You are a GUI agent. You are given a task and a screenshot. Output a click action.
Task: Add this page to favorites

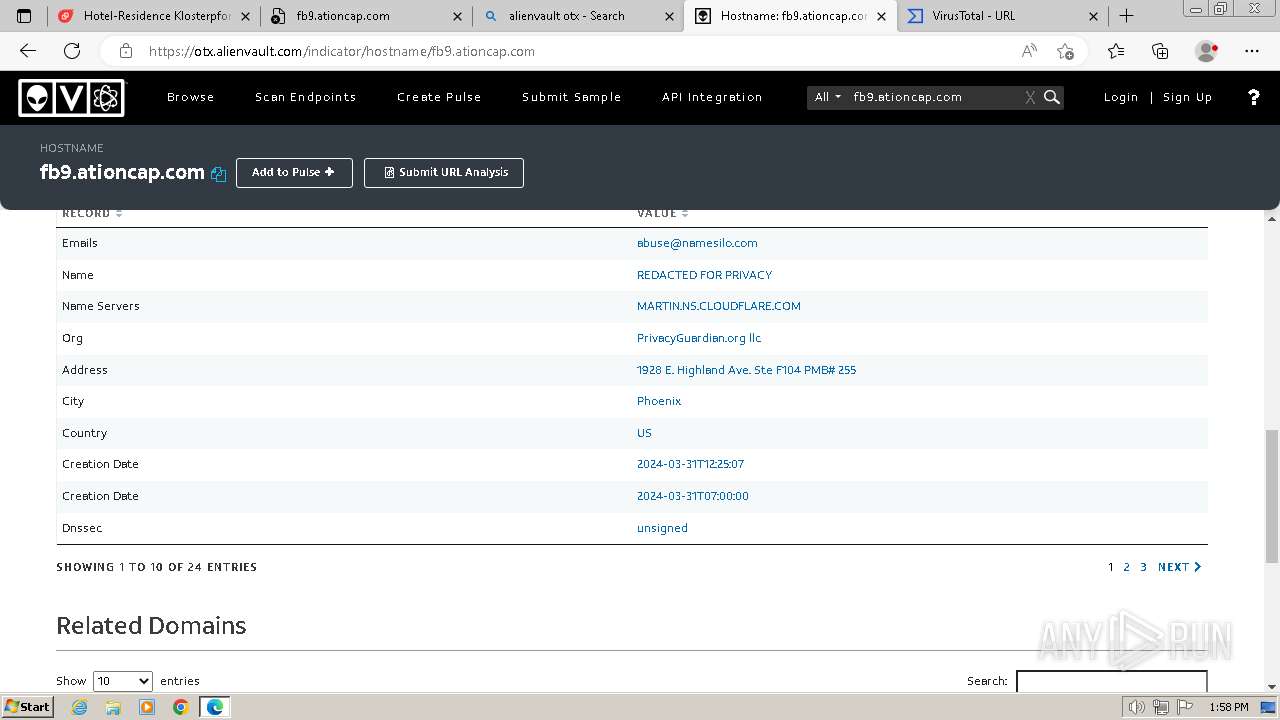[x=1065, y=51]
